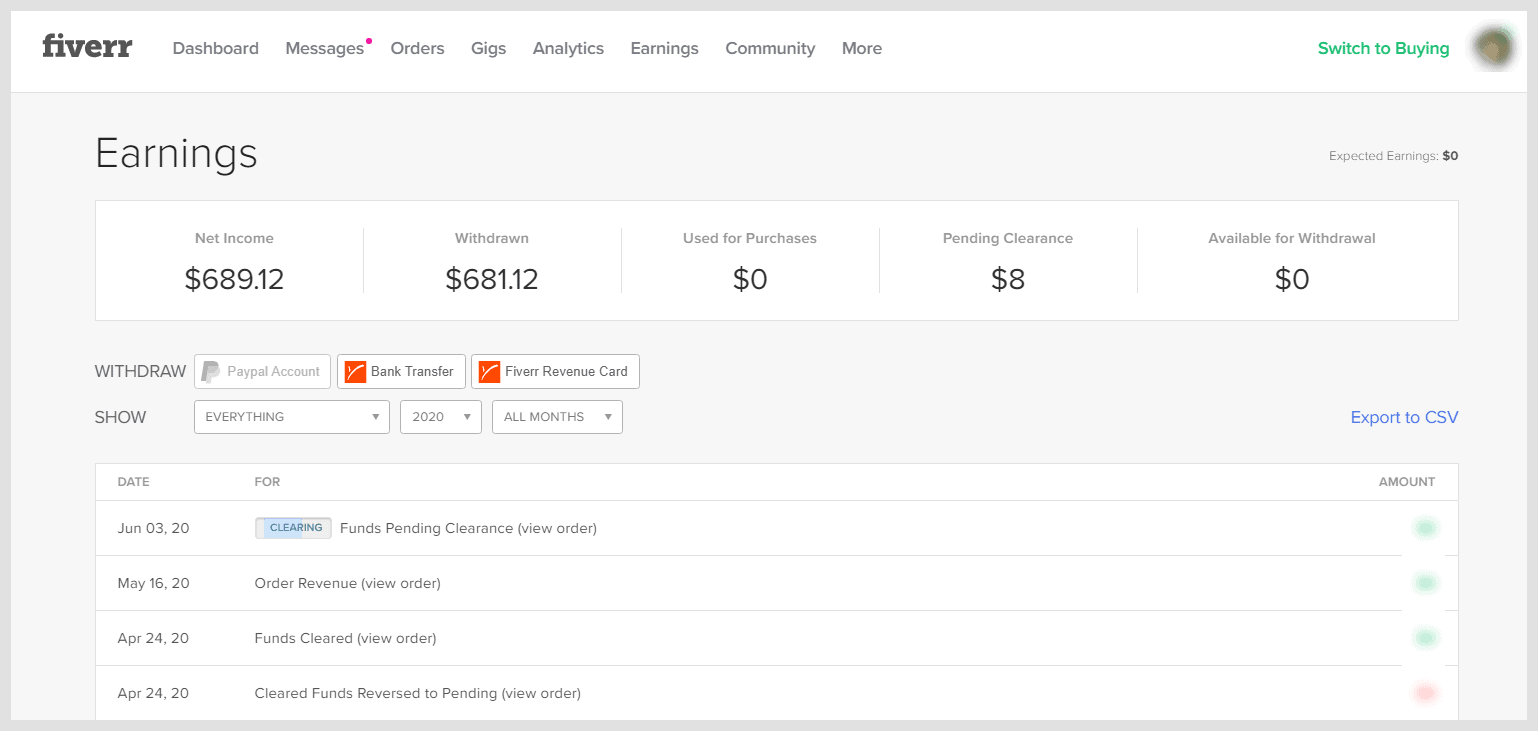This screenshot has height=731, width=1538.
Task: Select Earnings in top navigation
Action: tap(664, 48)
